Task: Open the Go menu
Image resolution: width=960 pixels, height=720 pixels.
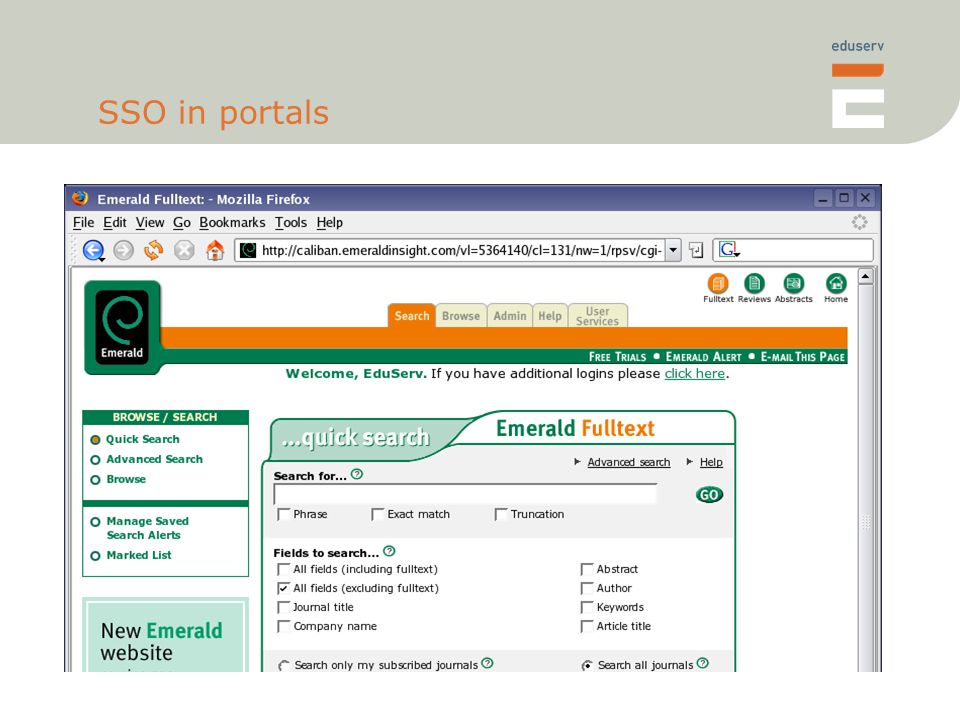Action: pos(182,222)
